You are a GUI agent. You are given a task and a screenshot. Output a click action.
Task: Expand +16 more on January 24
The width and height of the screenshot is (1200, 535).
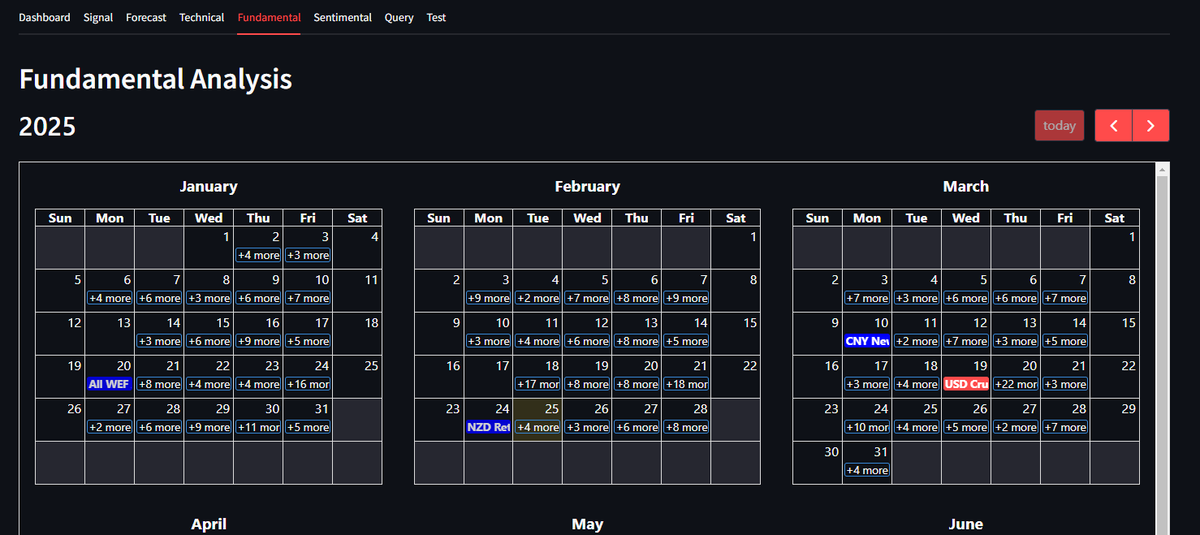click(x=308, y=384)
